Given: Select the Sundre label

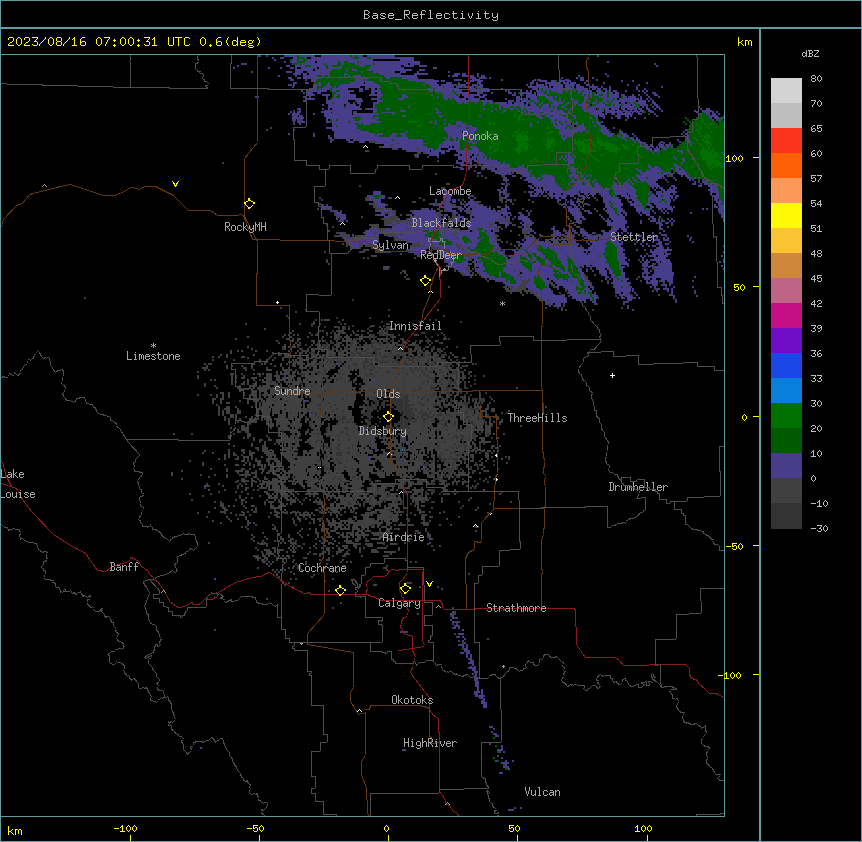Looking at the screenshot, I should click(x=292, y=391).
